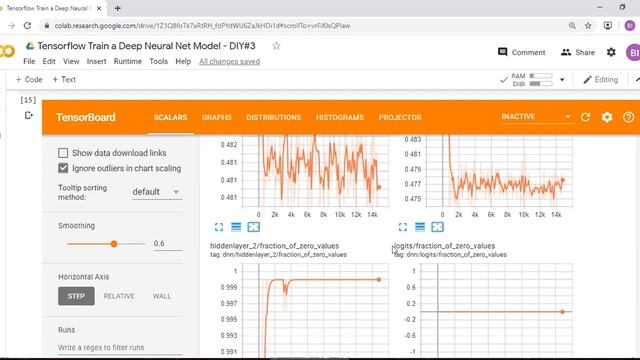Switch to the PROJECTOR tab
The width and height of the screenshot is (640, 360).
[400, 117]
